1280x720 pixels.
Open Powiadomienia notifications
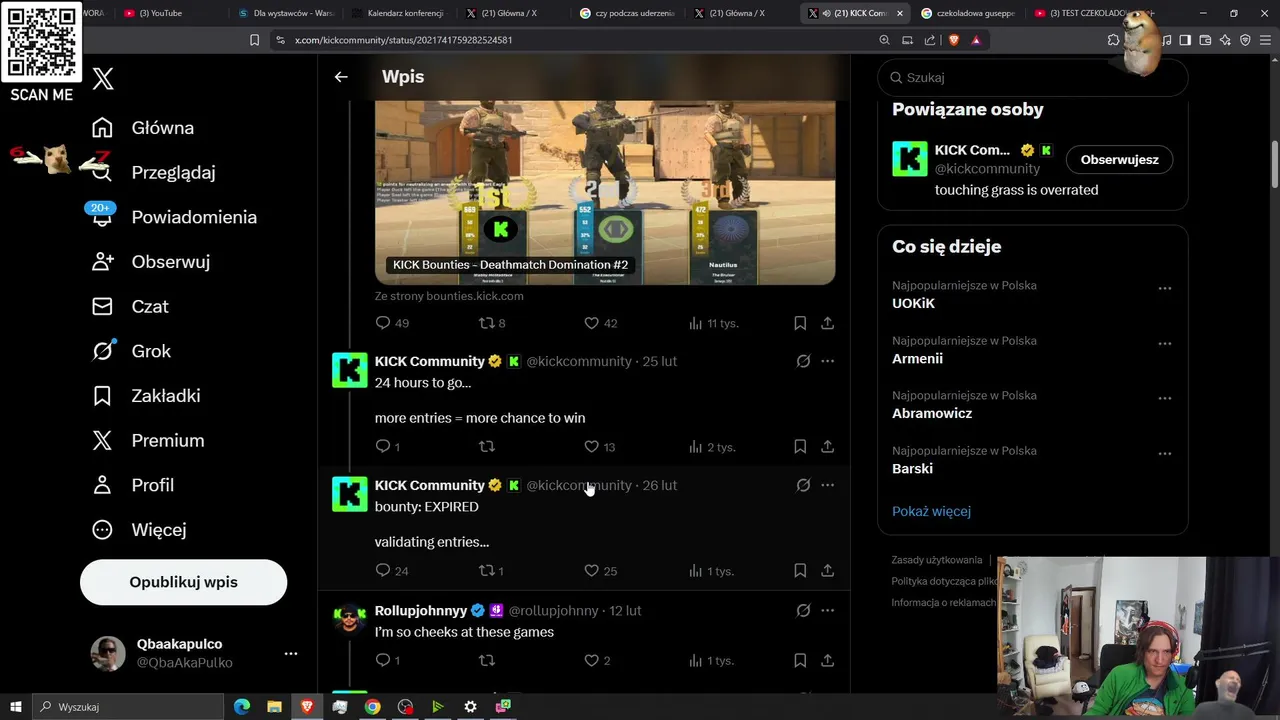click(174, 217)
